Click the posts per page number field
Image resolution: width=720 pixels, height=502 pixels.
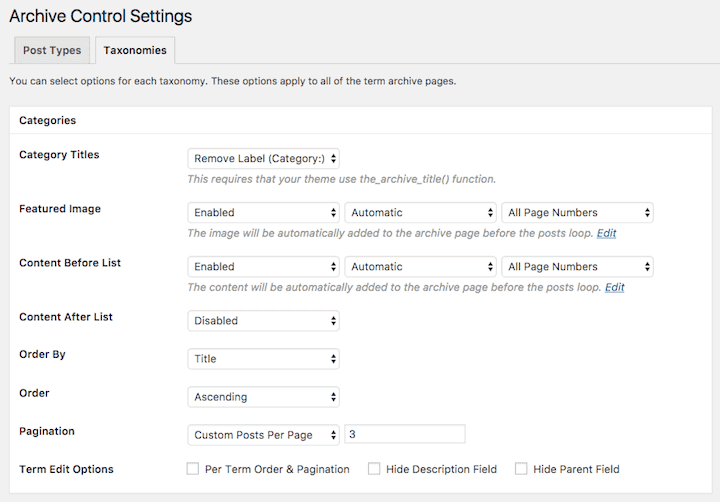pos(405,434)
